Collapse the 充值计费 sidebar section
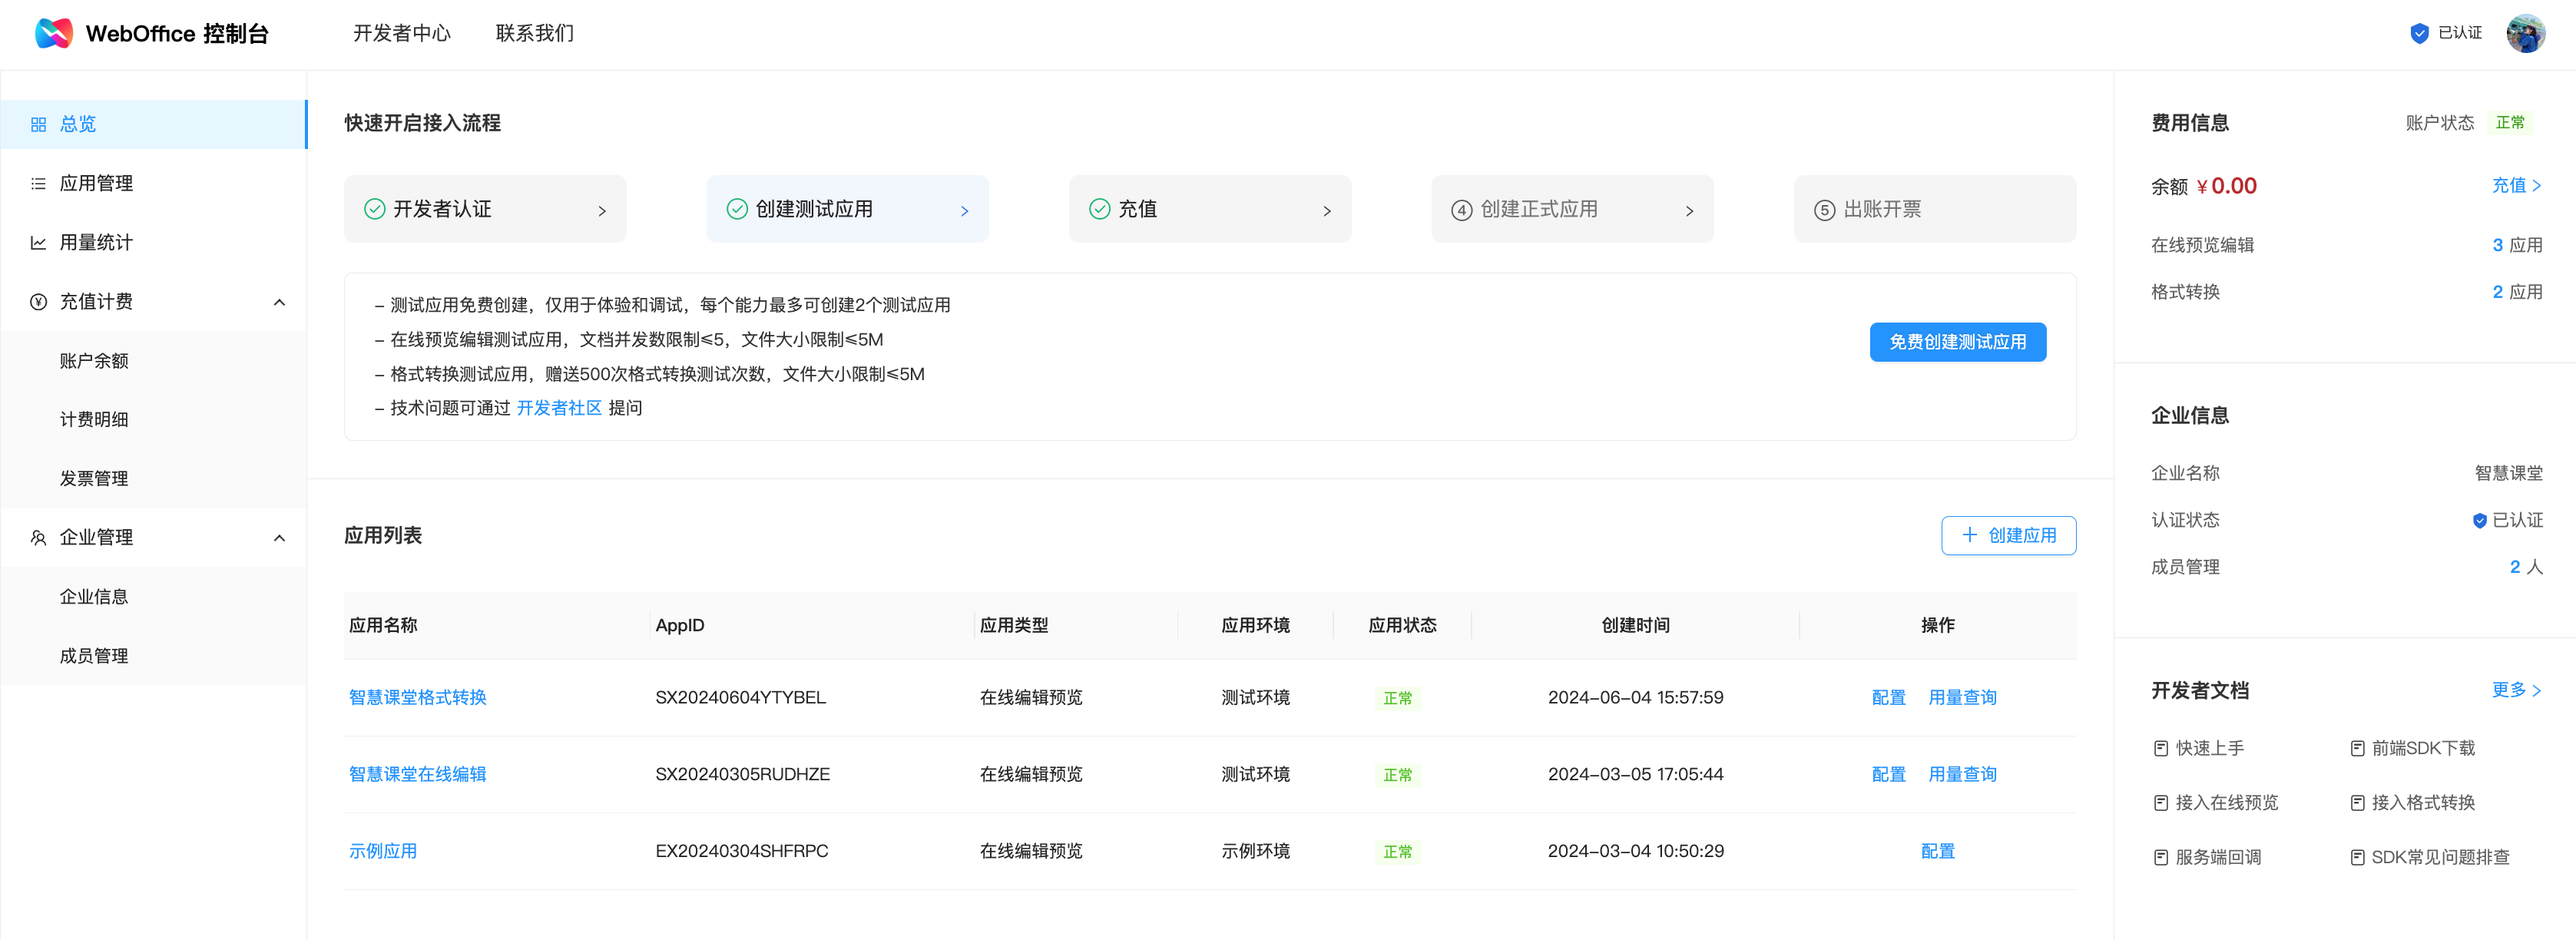2576x940 pixels. coord(279,302)
